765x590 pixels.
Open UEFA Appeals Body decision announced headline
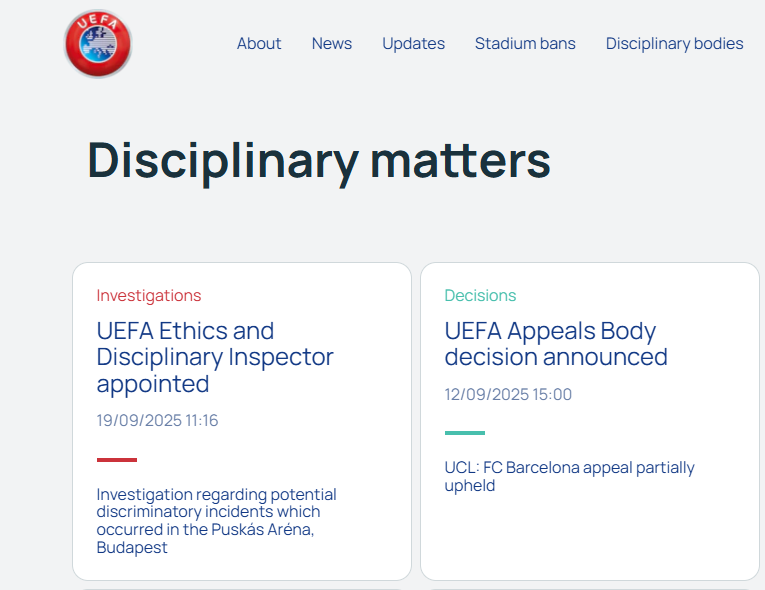[555, 344]
